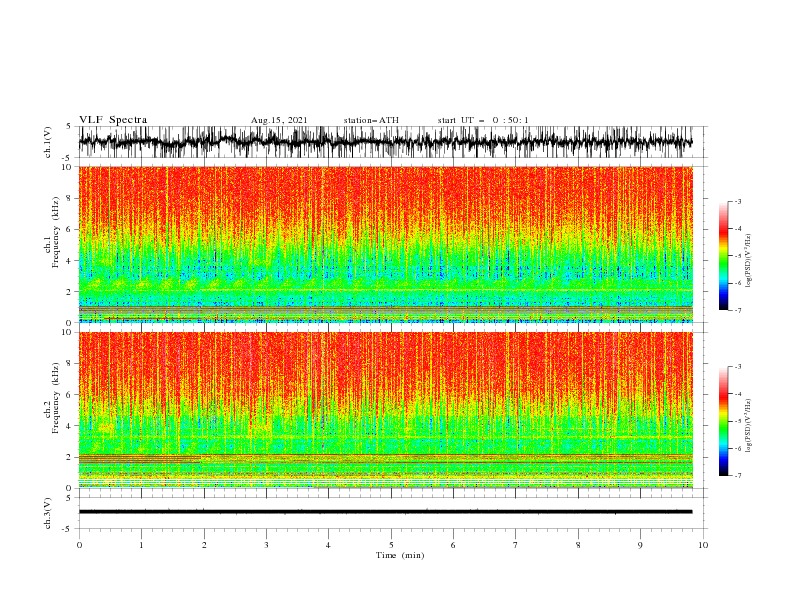Click the 'station=ATH' label
The image size is (792, 612).
point(371,120)
